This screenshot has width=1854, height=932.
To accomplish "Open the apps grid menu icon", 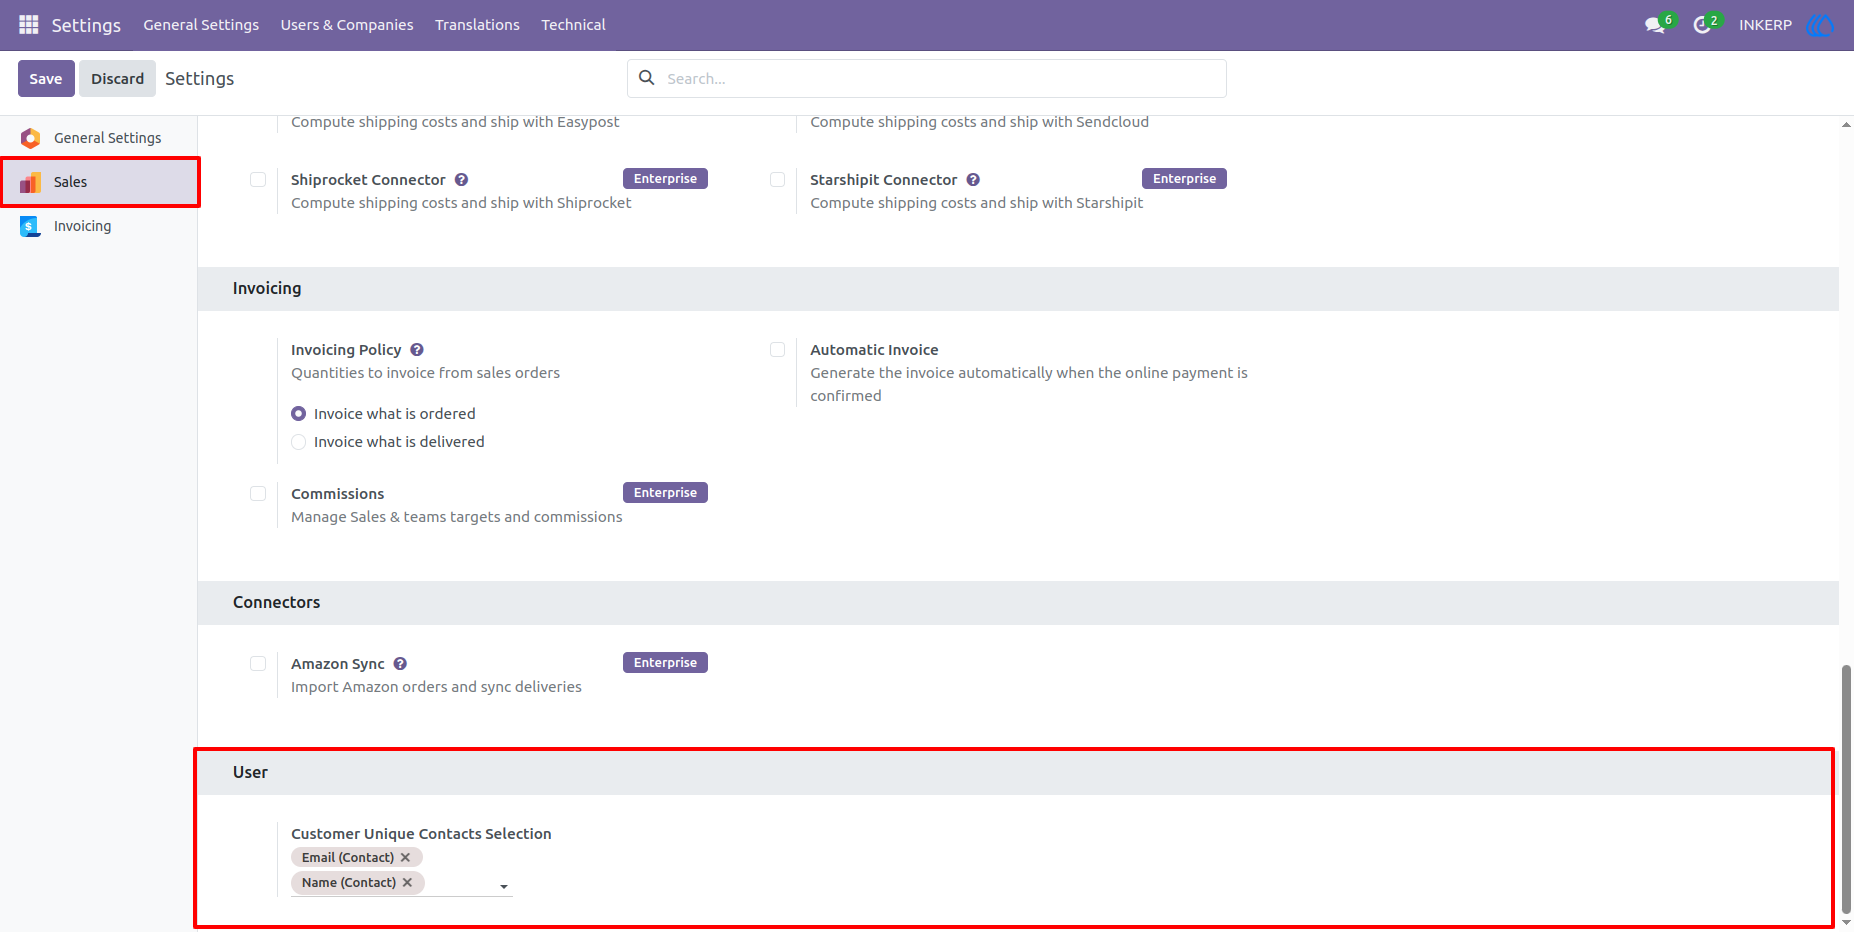I will tap(29, 24).
